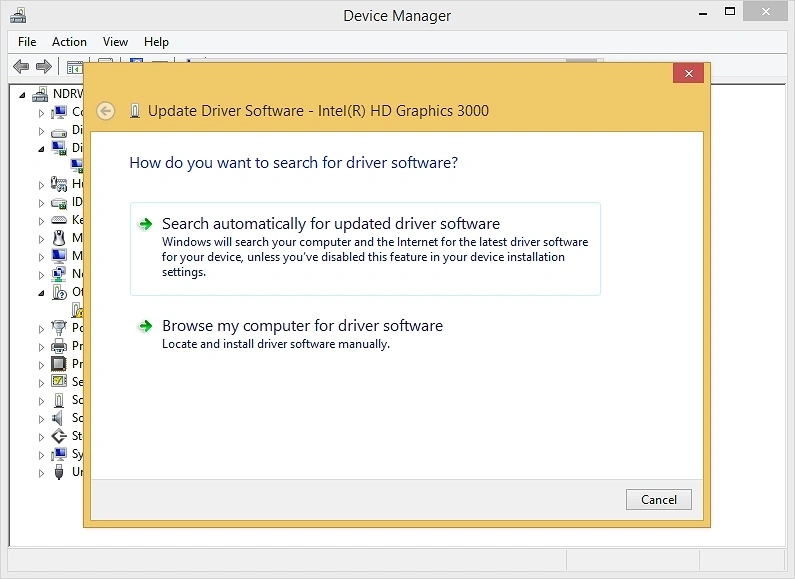The width and height of the screenshot is (795, 579).
Task: Expand the Network adapters node
Action: tap(41, 275)
